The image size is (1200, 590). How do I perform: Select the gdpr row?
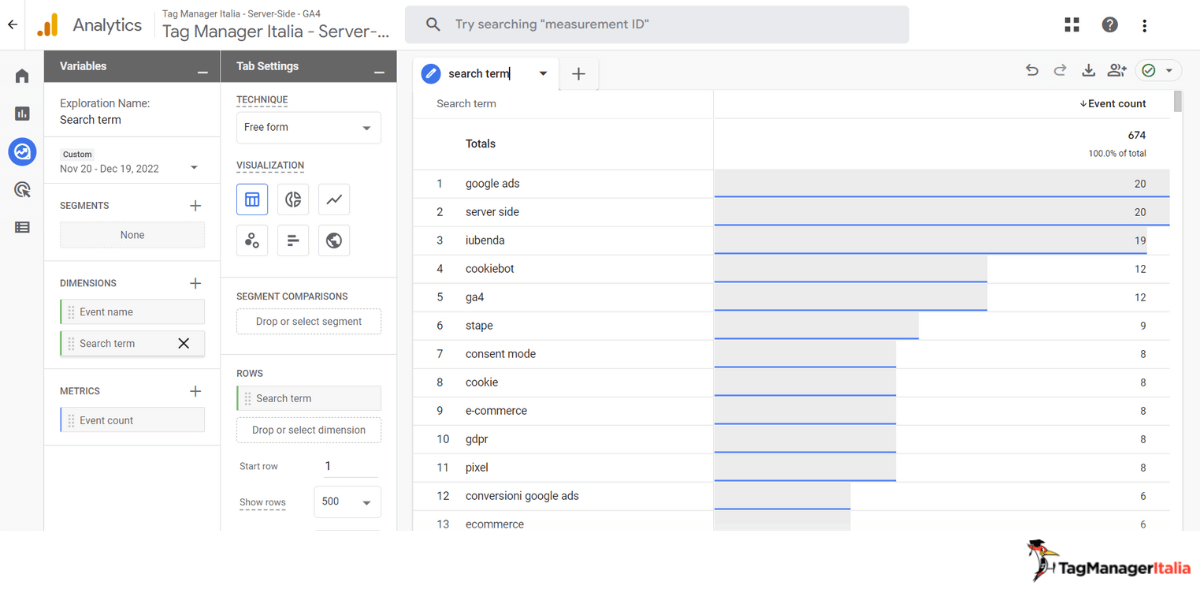click(x=791, y=439)
